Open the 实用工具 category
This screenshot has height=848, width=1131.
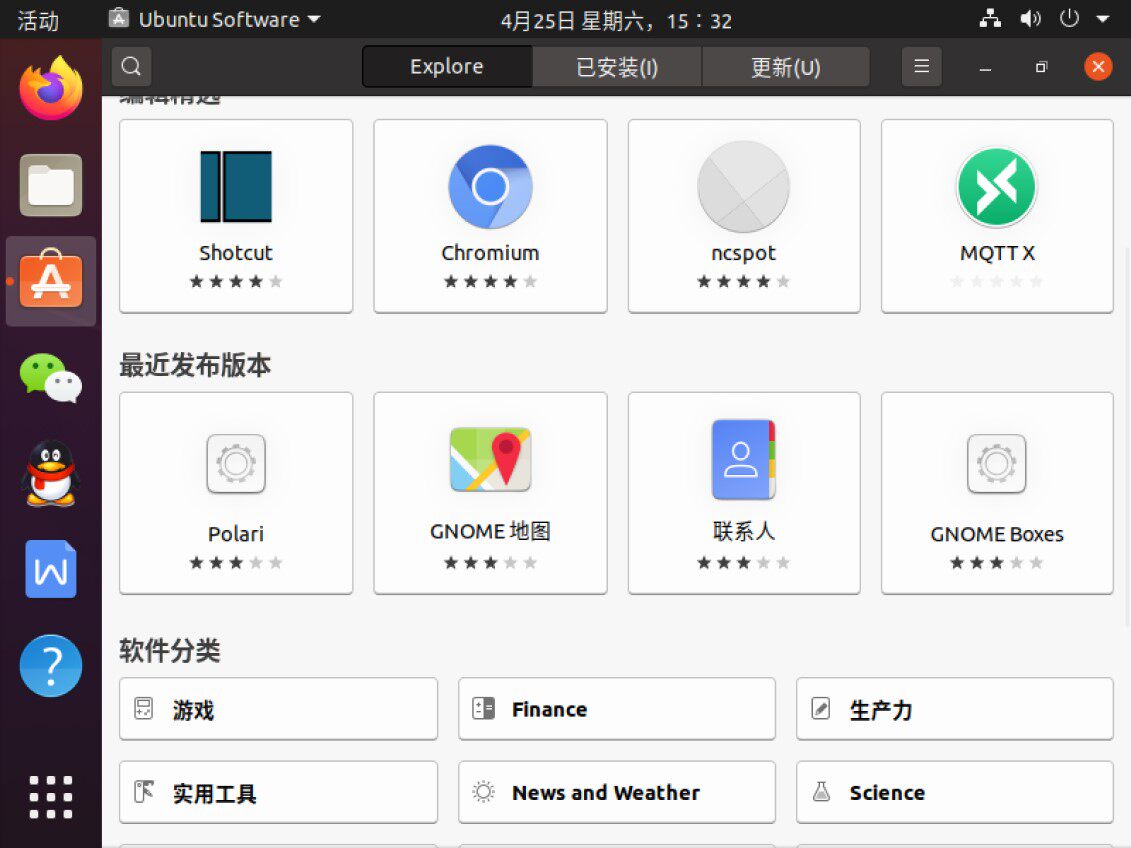pyautogui.click(x=278, y=792)
